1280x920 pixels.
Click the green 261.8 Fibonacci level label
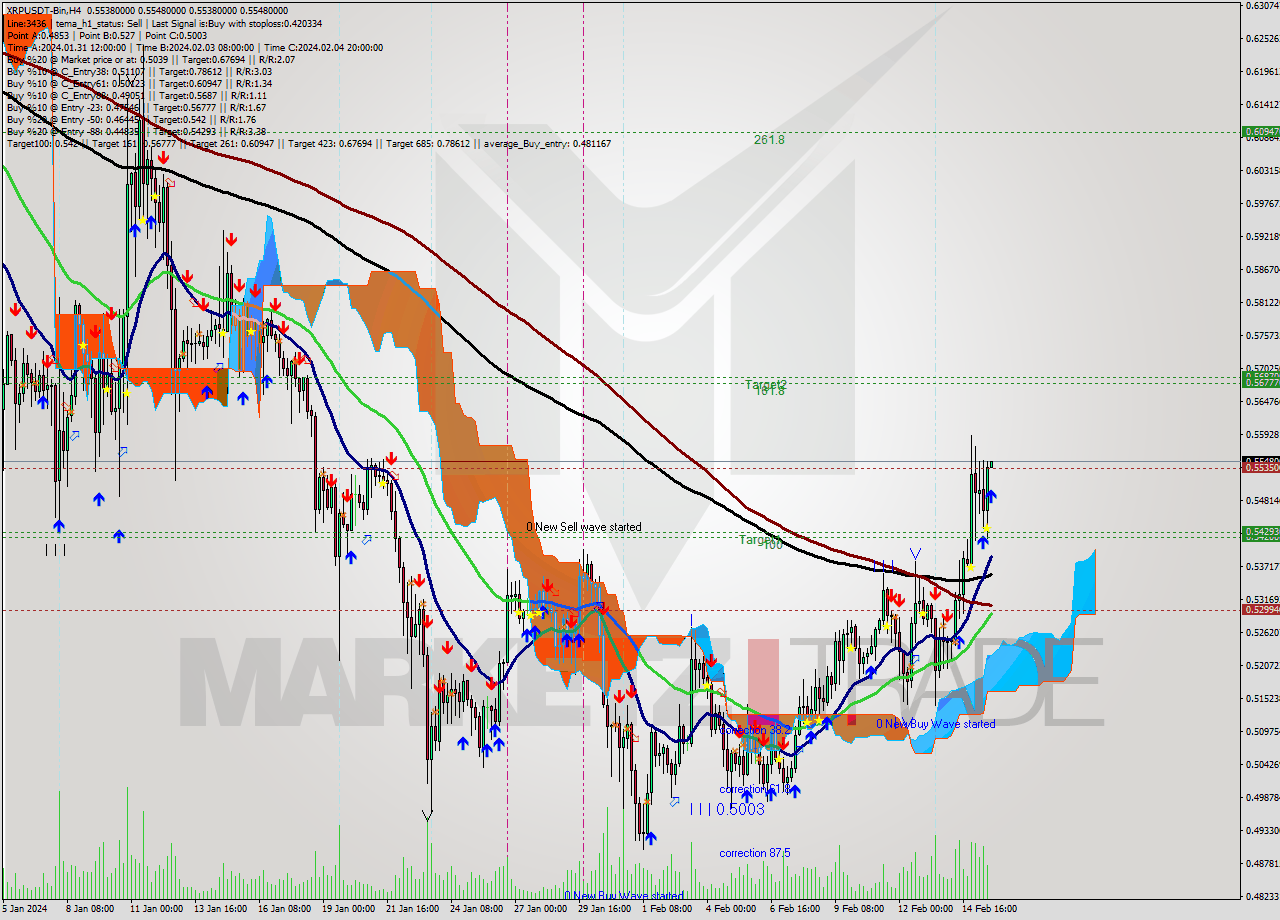(x=769, y=140)
